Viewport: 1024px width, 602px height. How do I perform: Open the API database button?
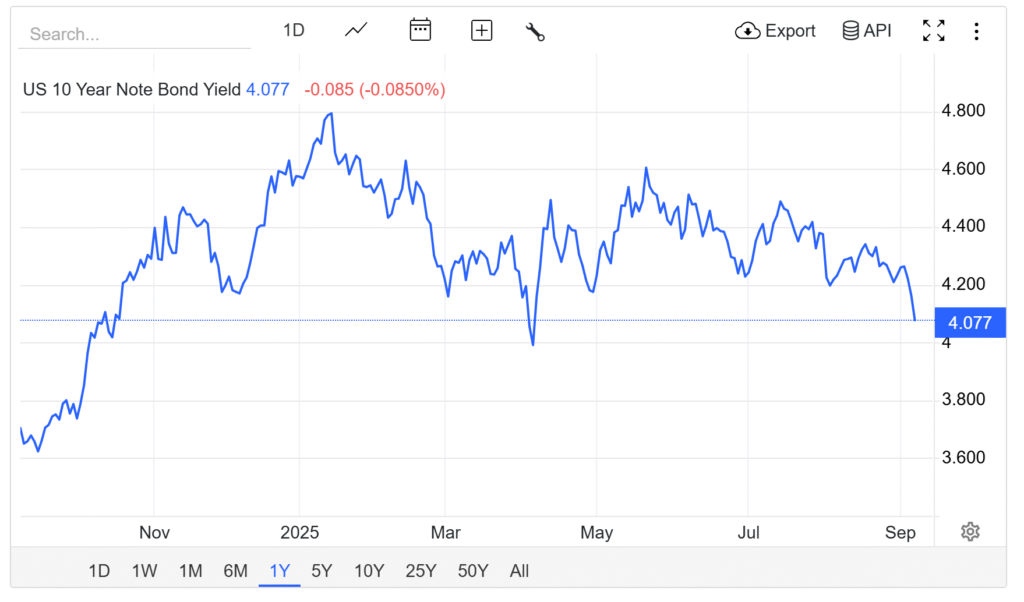pos(866,31)
